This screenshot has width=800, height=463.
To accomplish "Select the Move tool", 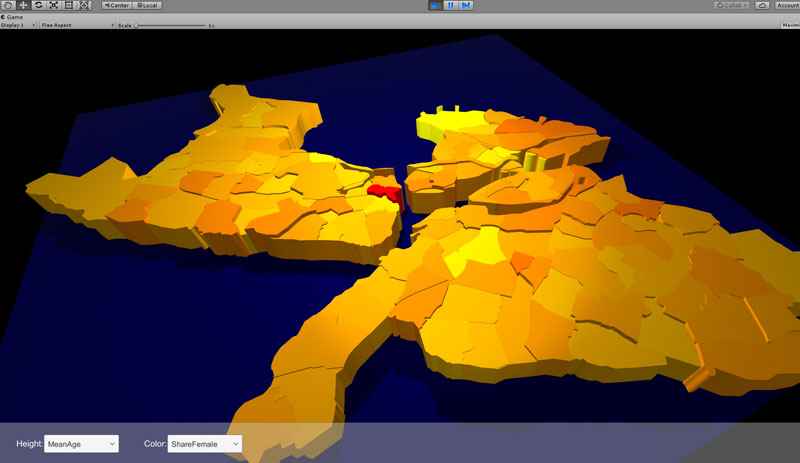I will tap(23, 5).
